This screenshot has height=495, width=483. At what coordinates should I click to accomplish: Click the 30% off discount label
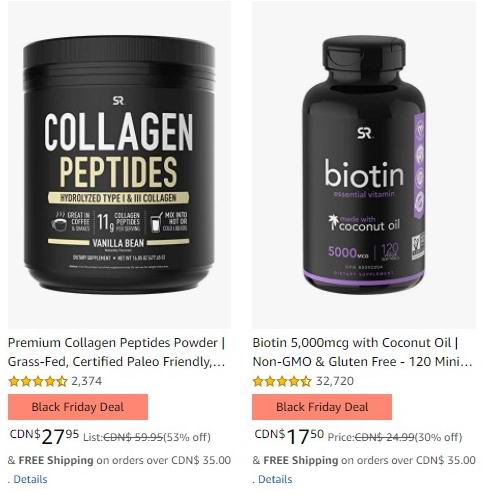click(438, 437)
